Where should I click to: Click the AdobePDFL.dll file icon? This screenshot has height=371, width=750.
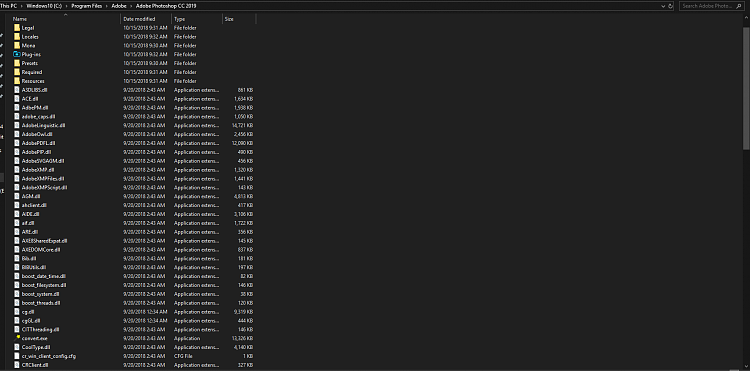[17, 143]
